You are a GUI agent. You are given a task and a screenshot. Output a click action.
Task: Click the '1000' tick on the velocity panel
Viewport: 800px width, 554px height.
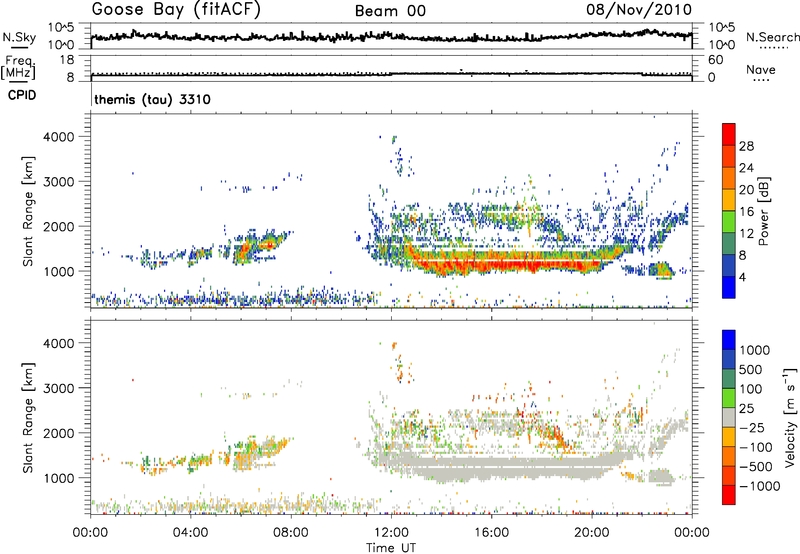point(58,478)
